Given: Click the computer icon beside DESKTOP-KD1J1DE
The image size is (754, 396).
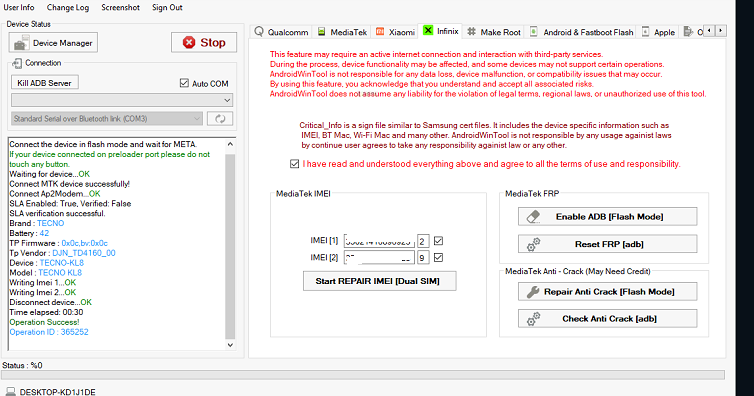Looking at the screenshot, I should coord(11,392).
